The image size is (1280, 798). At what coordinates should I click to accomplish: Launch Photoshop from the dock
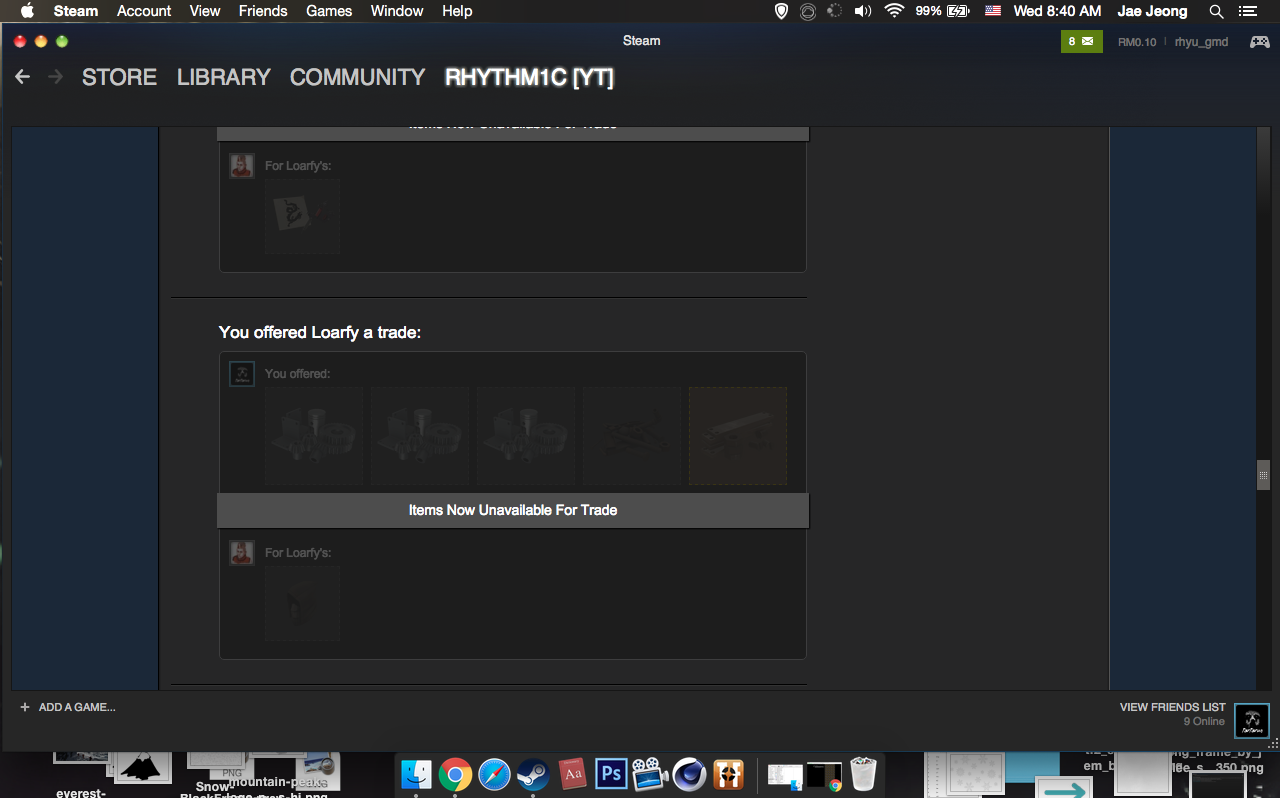(x=610, y=774)
